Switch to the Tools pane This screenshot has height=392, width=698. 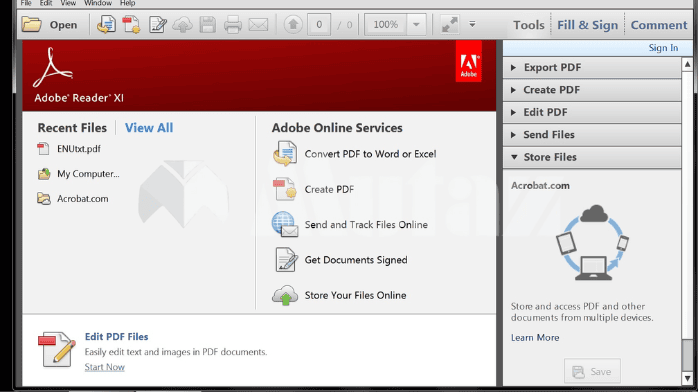pyautogui.click(x=528, y=25)
